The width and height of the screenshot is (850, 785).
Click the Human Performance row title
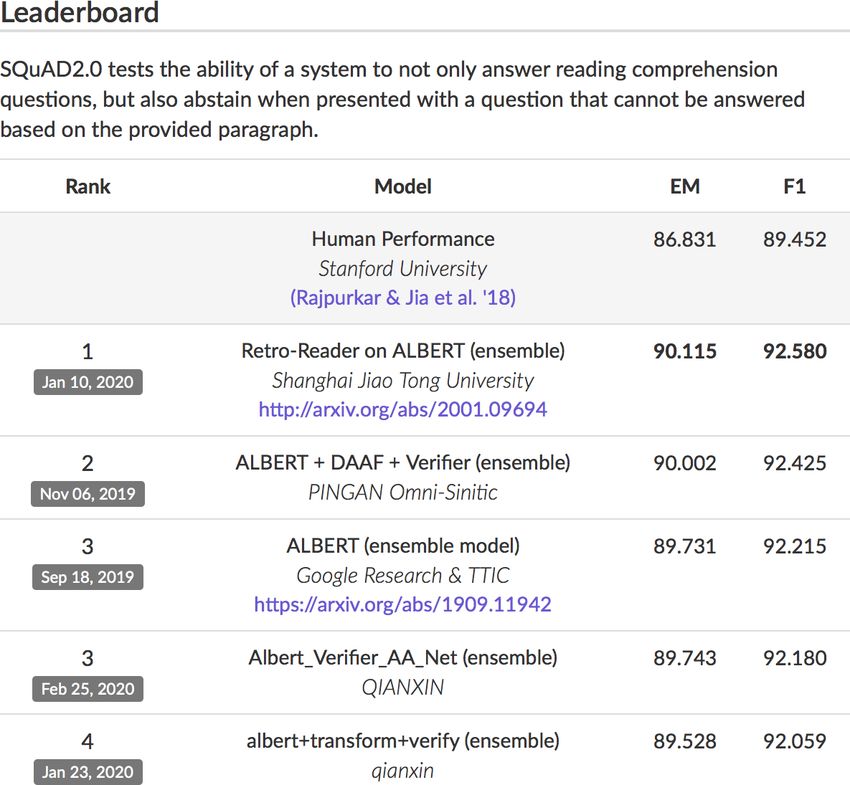(403, 239)
